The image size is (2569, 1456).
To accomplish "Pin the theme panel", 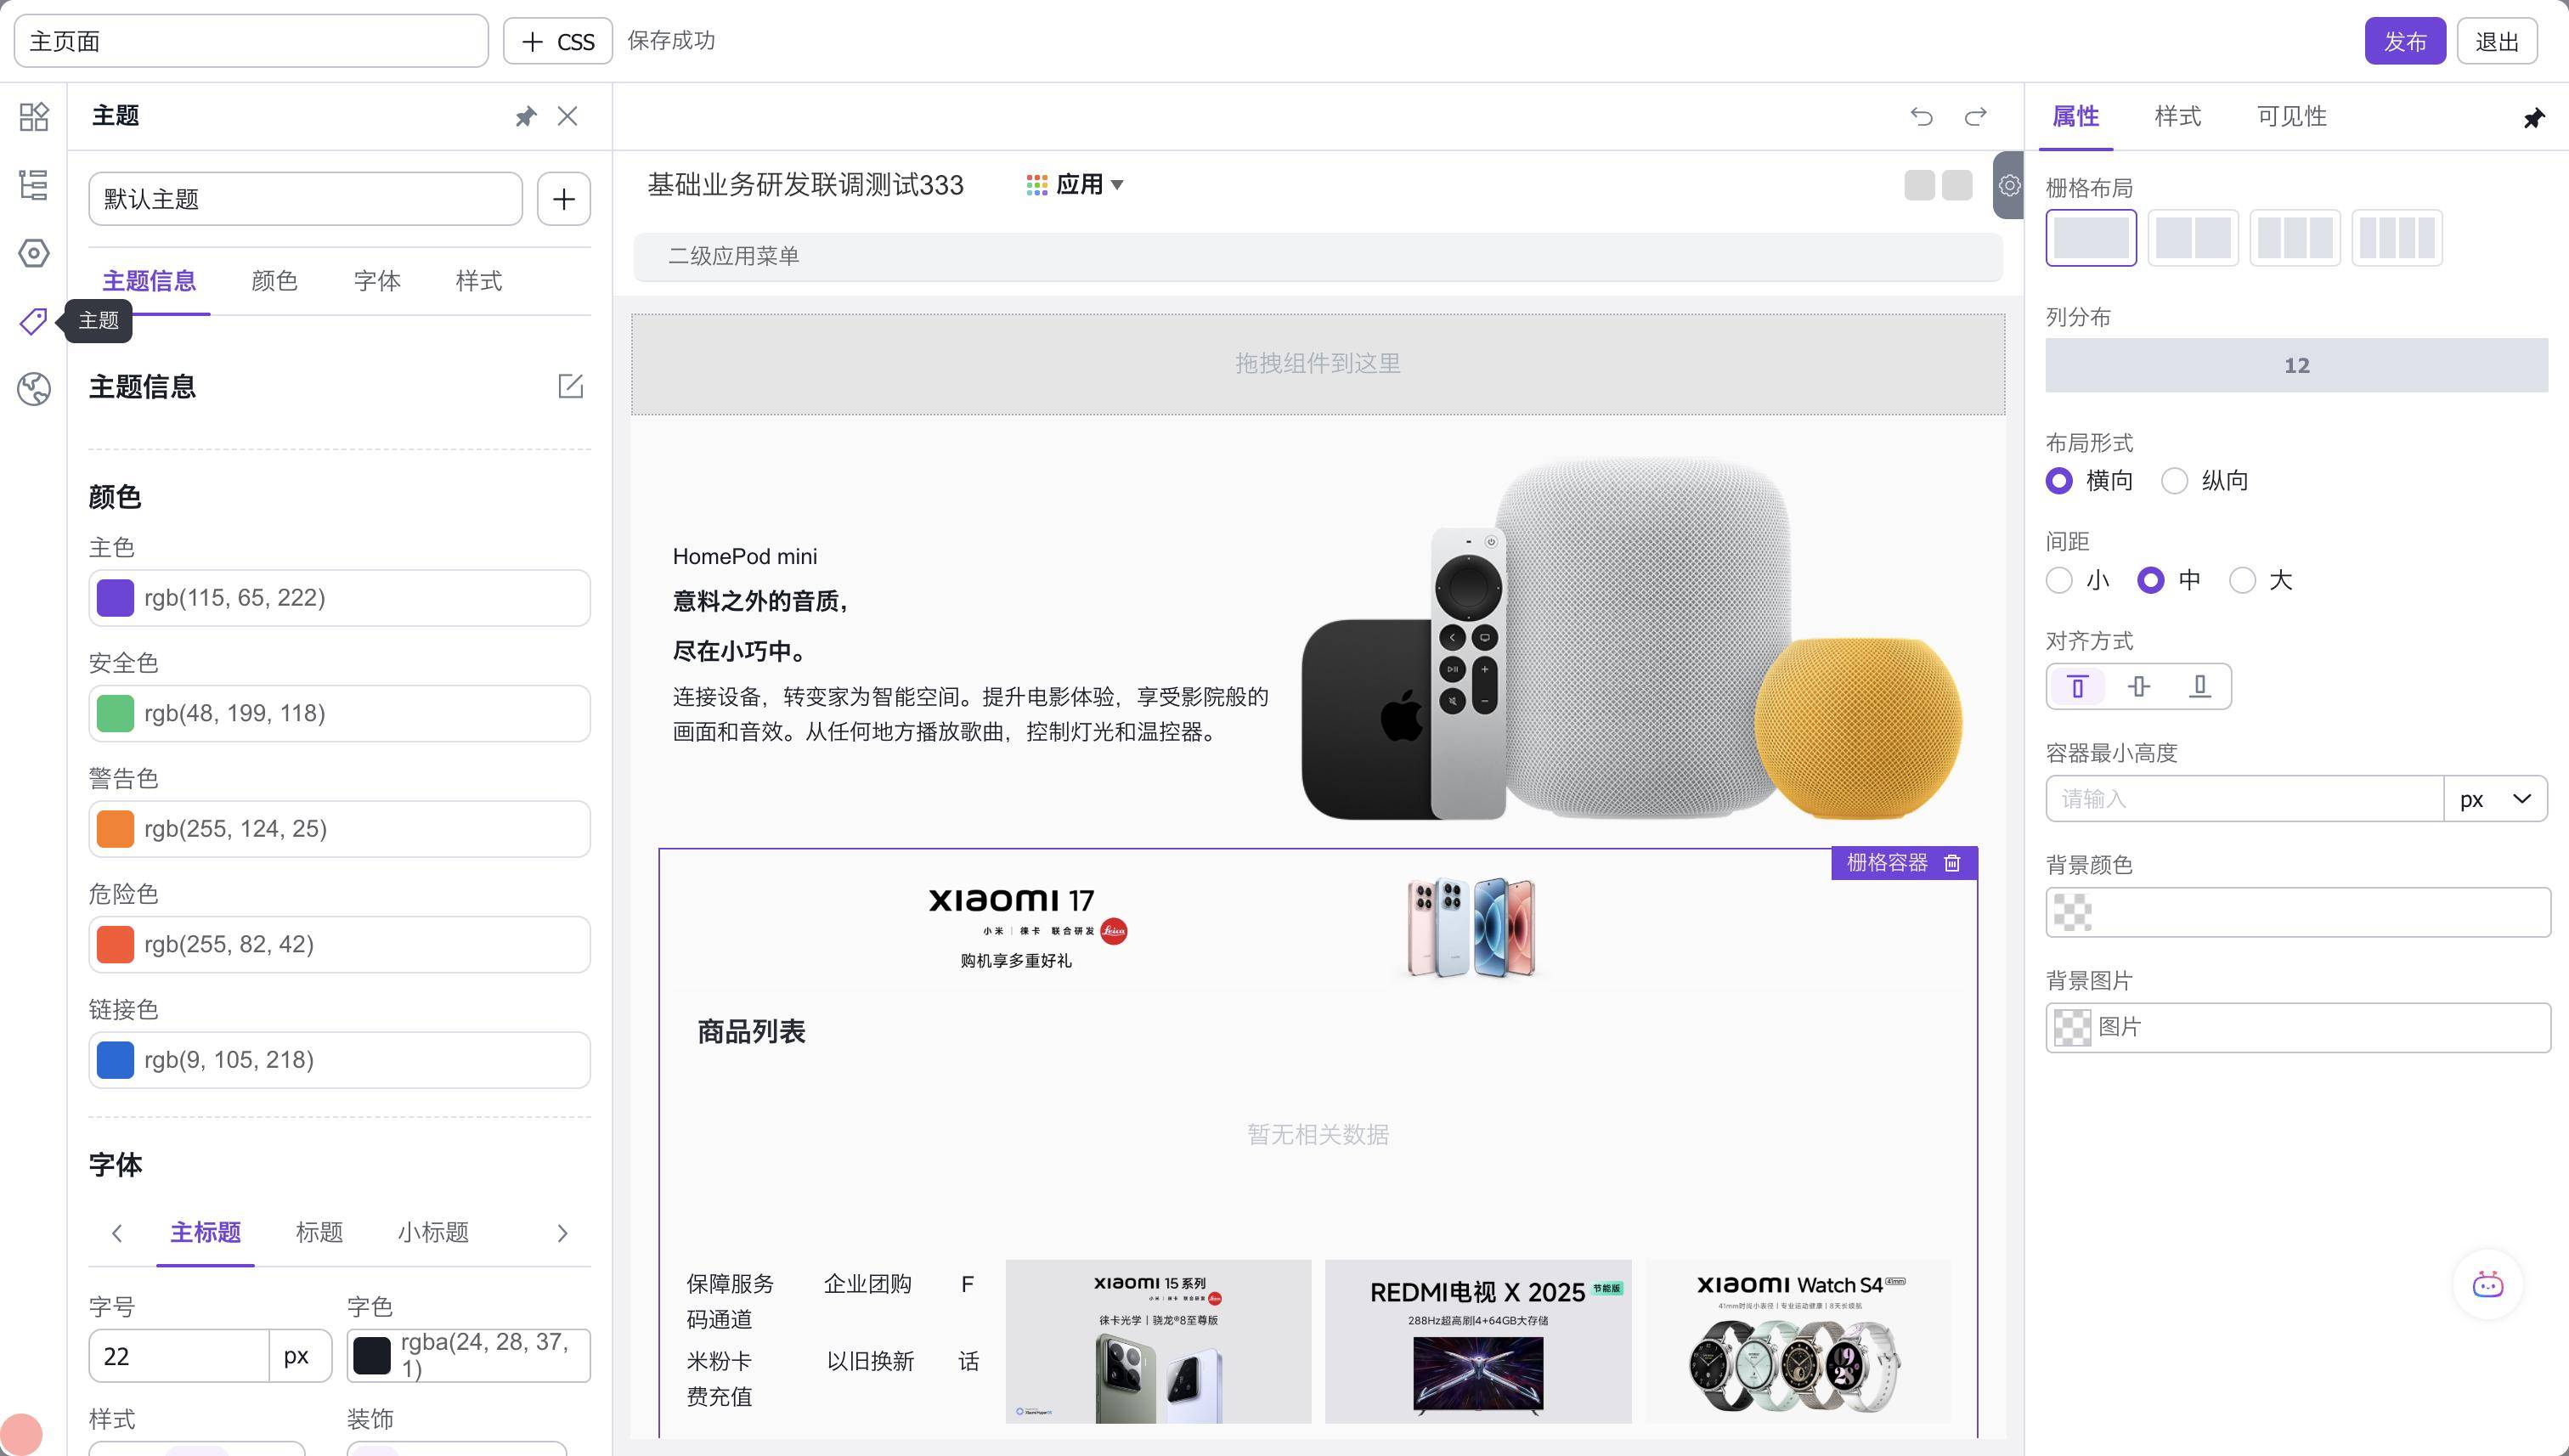I will tap(525, 117).
